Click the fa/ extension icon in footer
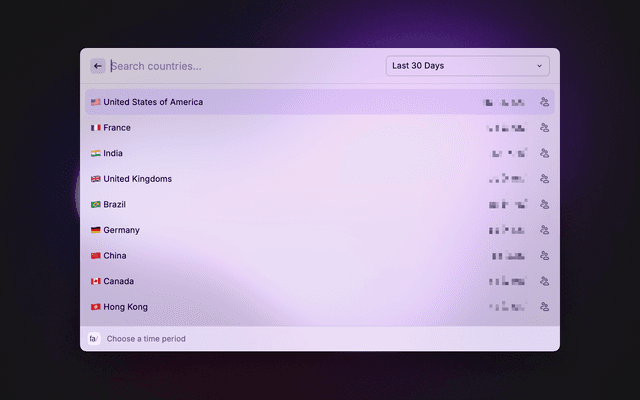Image resolution: width=640 pixels, height=400 pixels. 94,338
